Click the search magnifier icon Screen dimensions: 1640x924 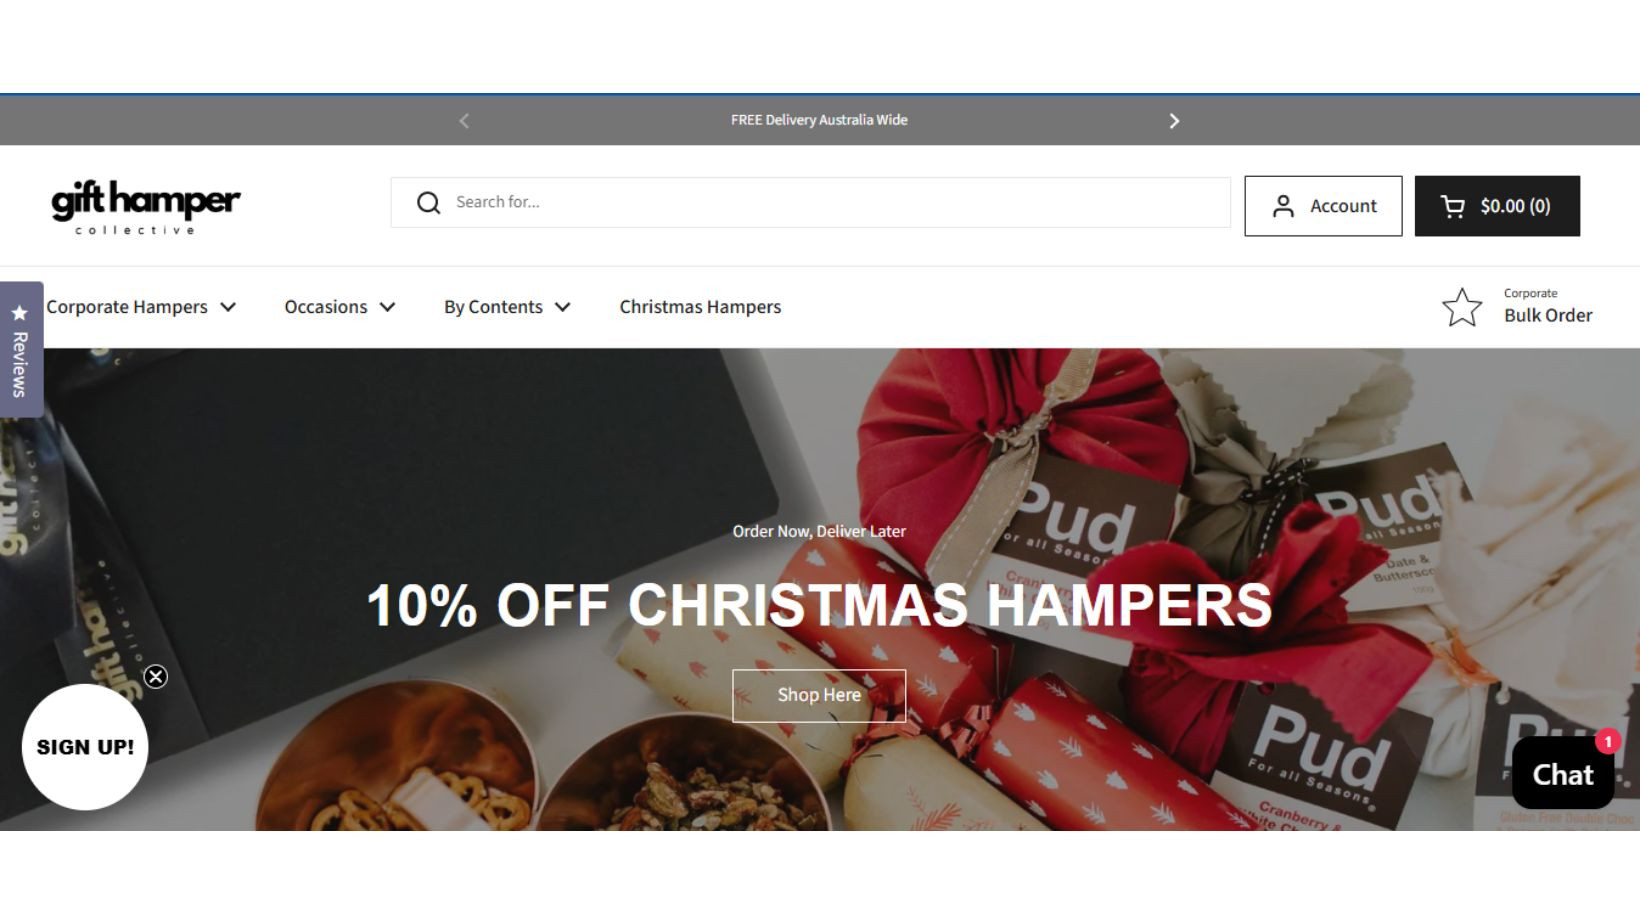pos(428,203)
